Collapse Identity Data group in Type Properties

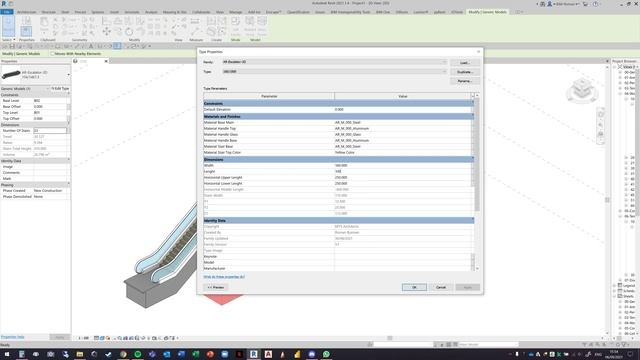(473, 220)
